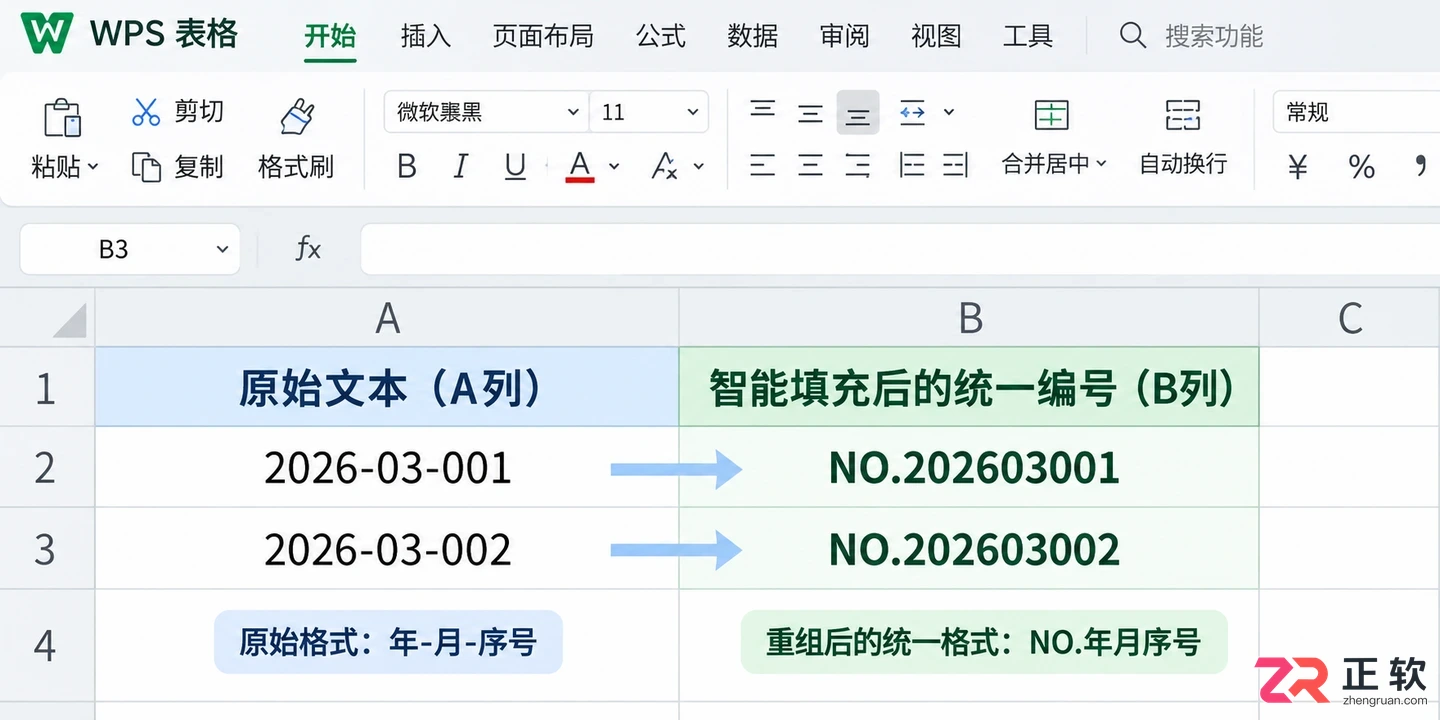
Task: Switch to the 插入 tab
Action: (x=426, y=37)
